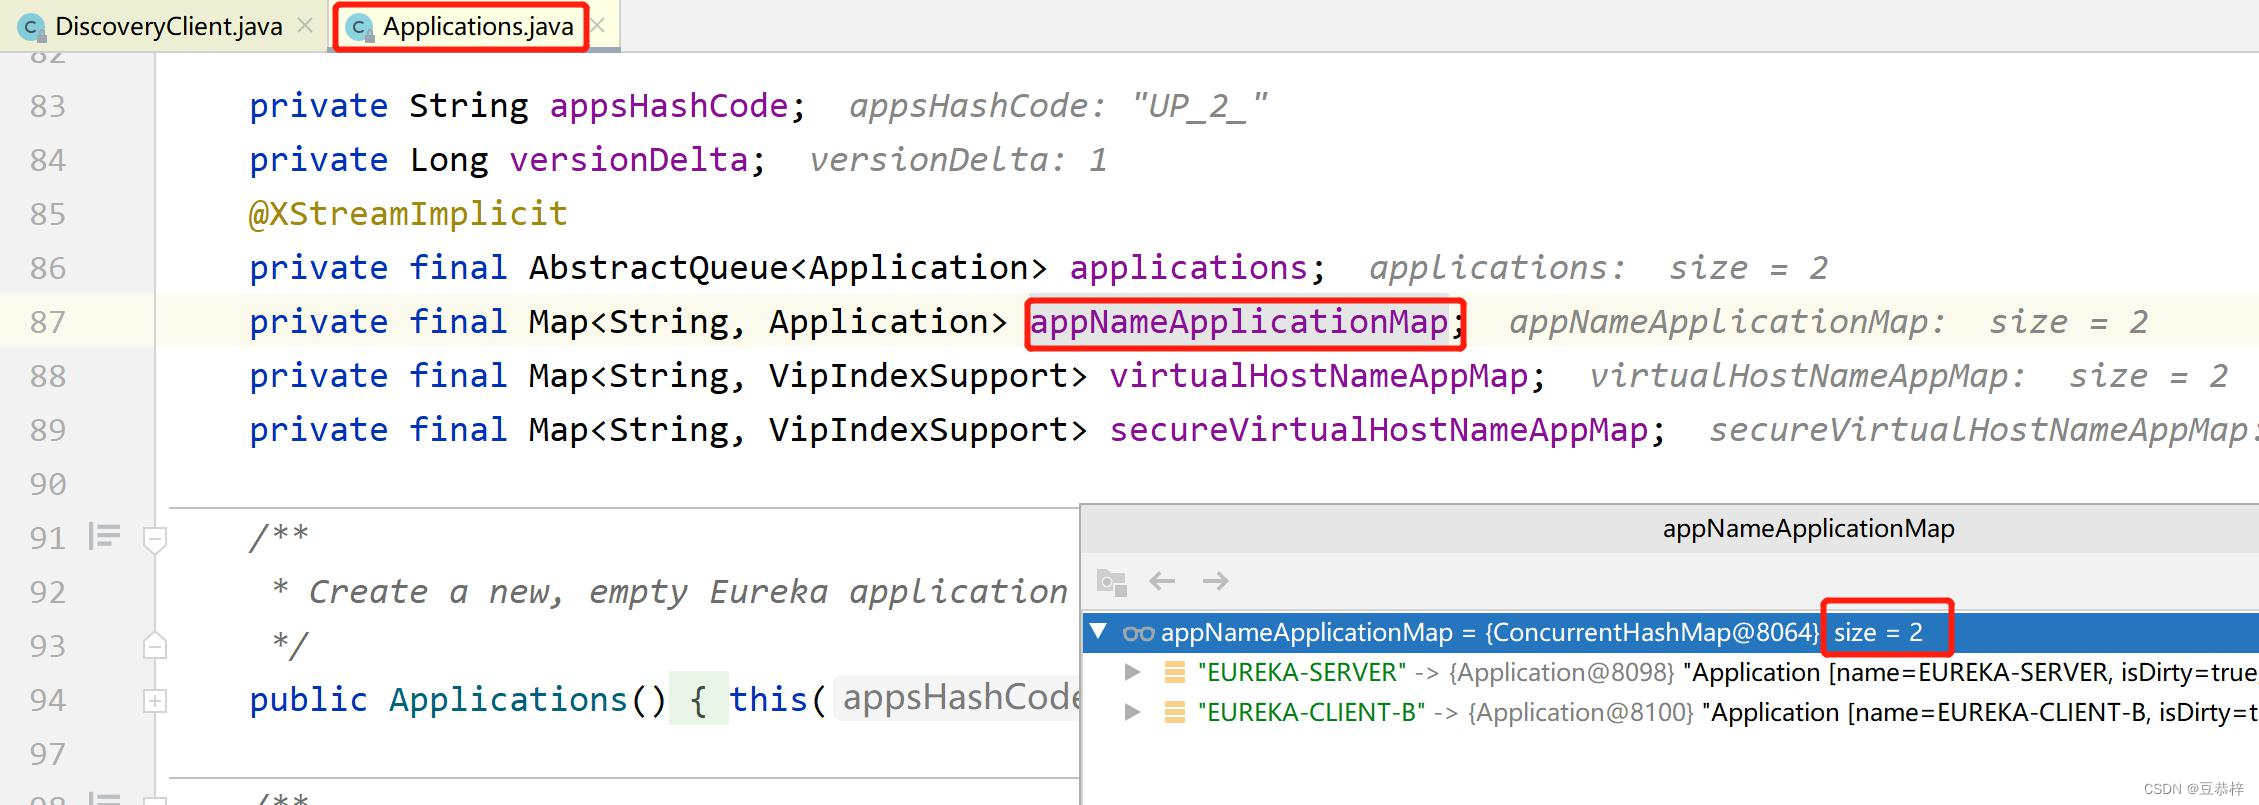Viewport: 2259px width, 805px height.
Task: Click line number 87 in the gutter
Action: click(x=47, y=322)
